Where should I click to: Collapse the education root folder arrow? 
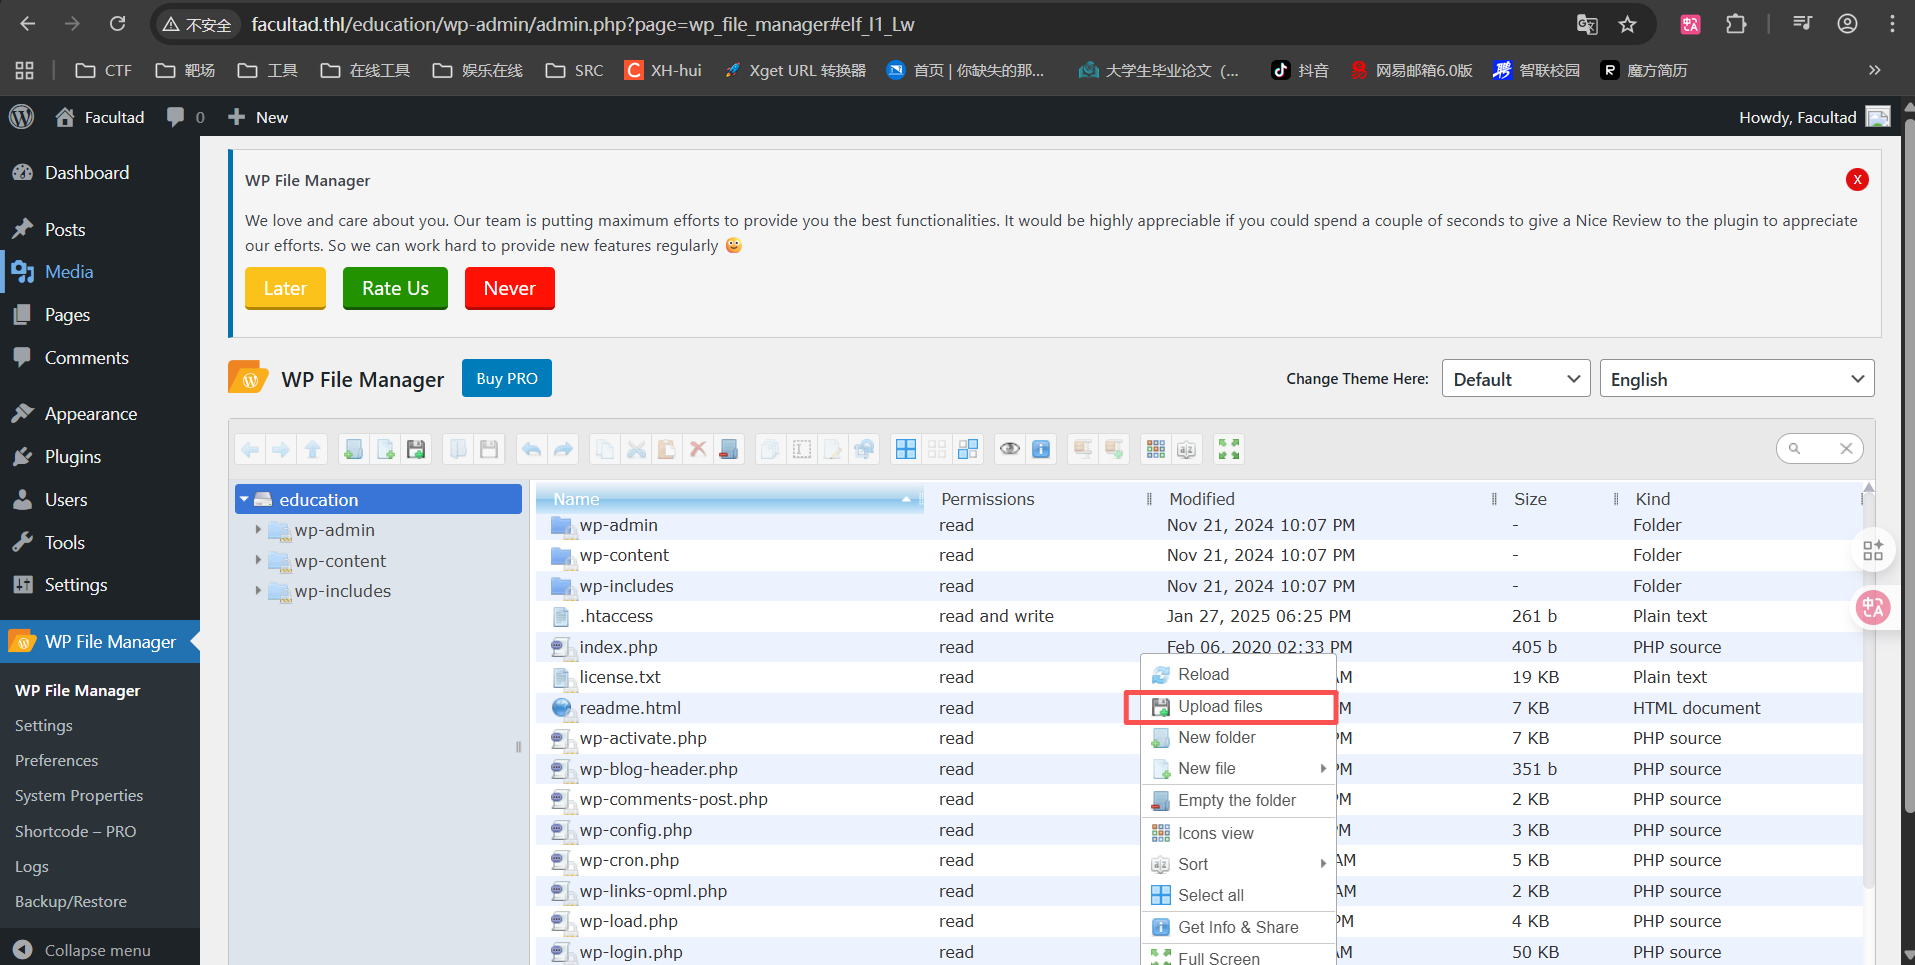244,499
